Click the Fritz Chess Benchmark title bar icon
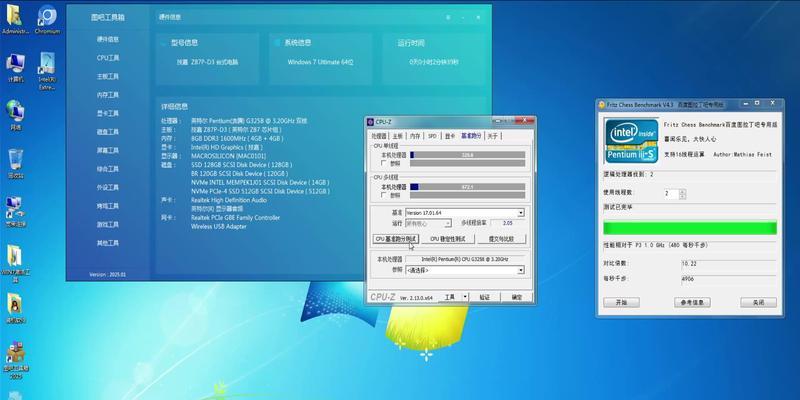 [x=602, y=104]
